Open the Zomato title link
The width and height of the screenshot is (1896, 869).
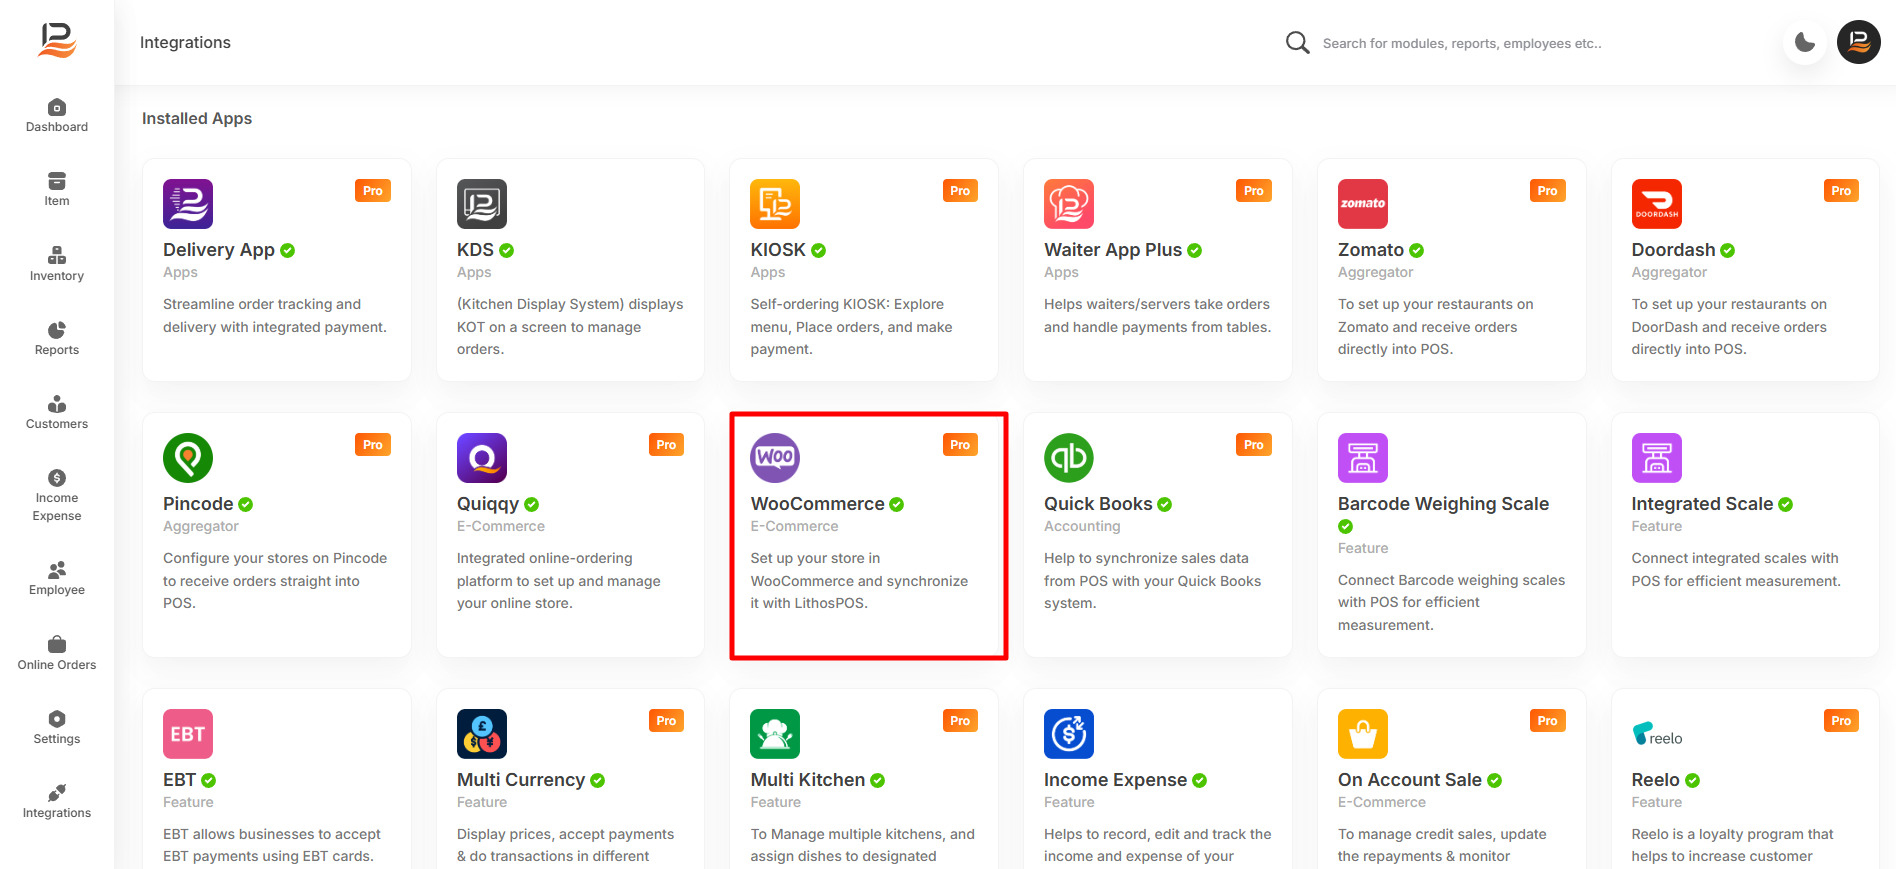(1371, 250)
